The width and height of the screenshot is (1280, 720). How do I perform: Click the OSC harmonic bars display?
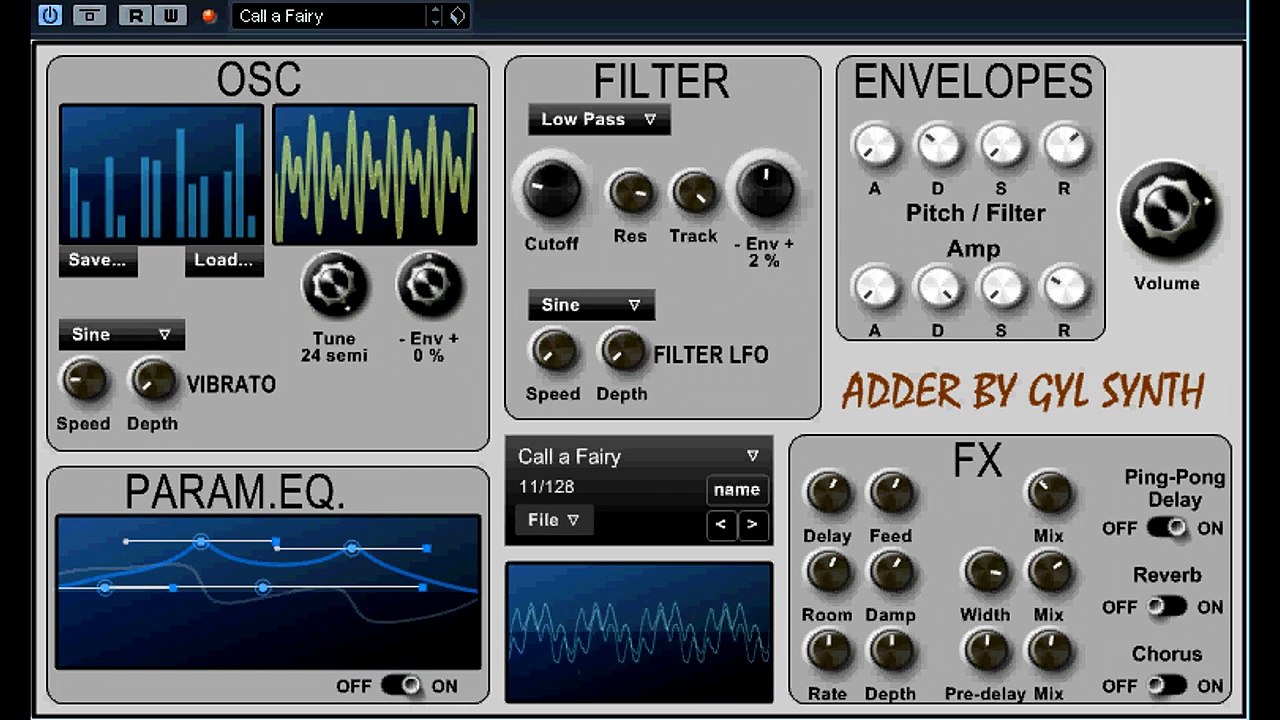point(161,174)
